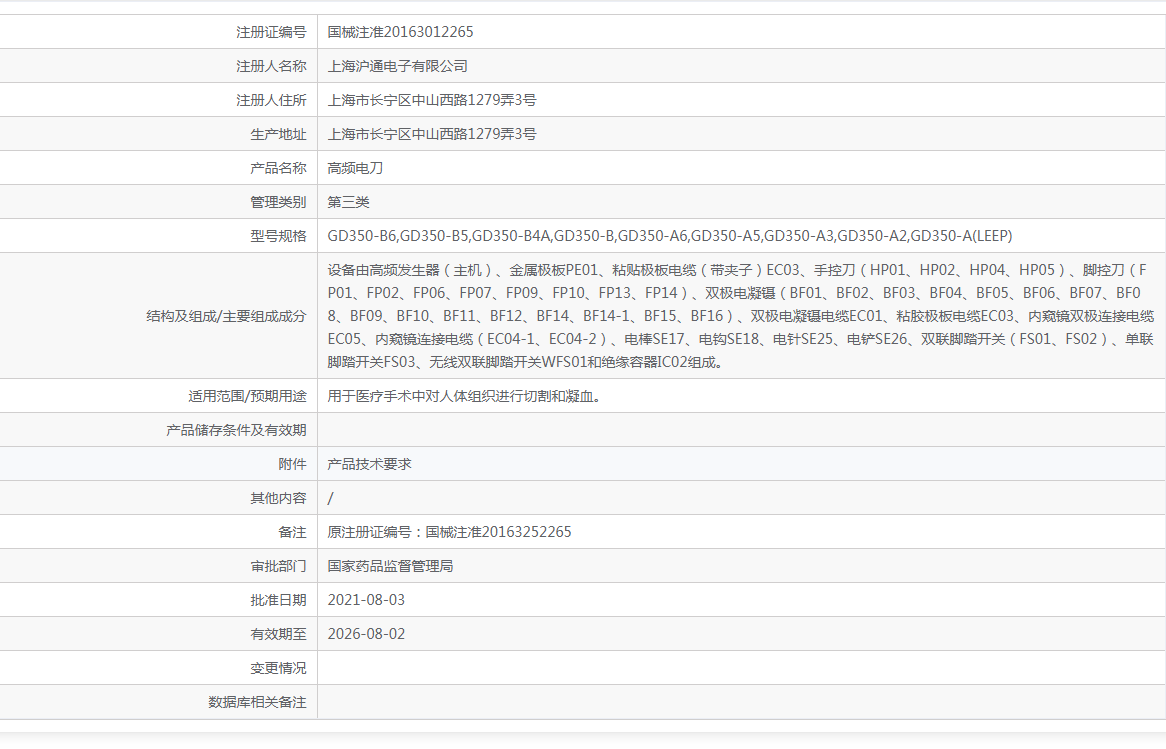Screen dimensions: 1166x749
Task: Select the structure description starting 设备由高频发生器
Action: [741, 316]
